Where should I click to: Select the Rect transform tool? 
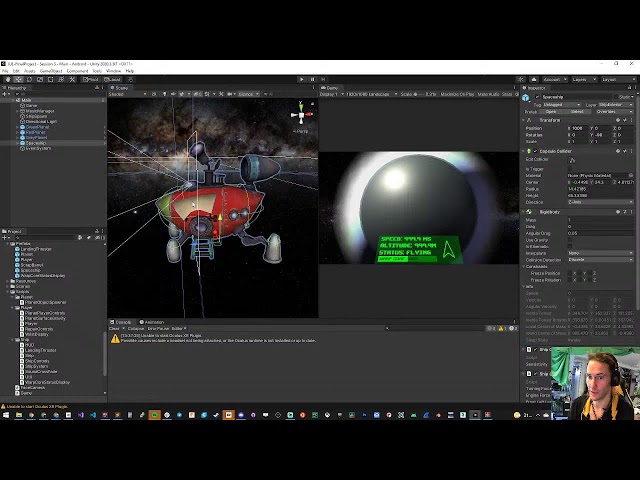click(x=51, y=80)
